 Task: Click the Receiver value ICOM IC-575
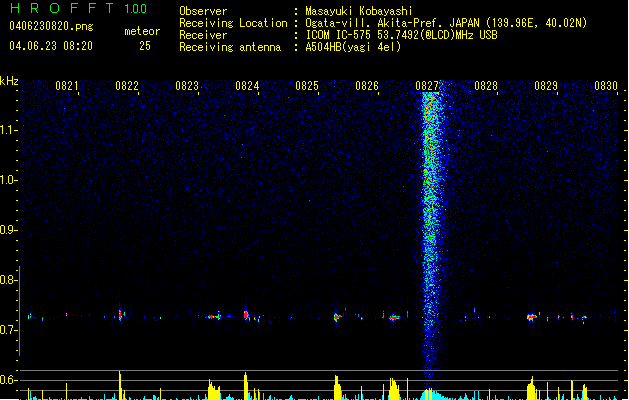pos(339,35)
